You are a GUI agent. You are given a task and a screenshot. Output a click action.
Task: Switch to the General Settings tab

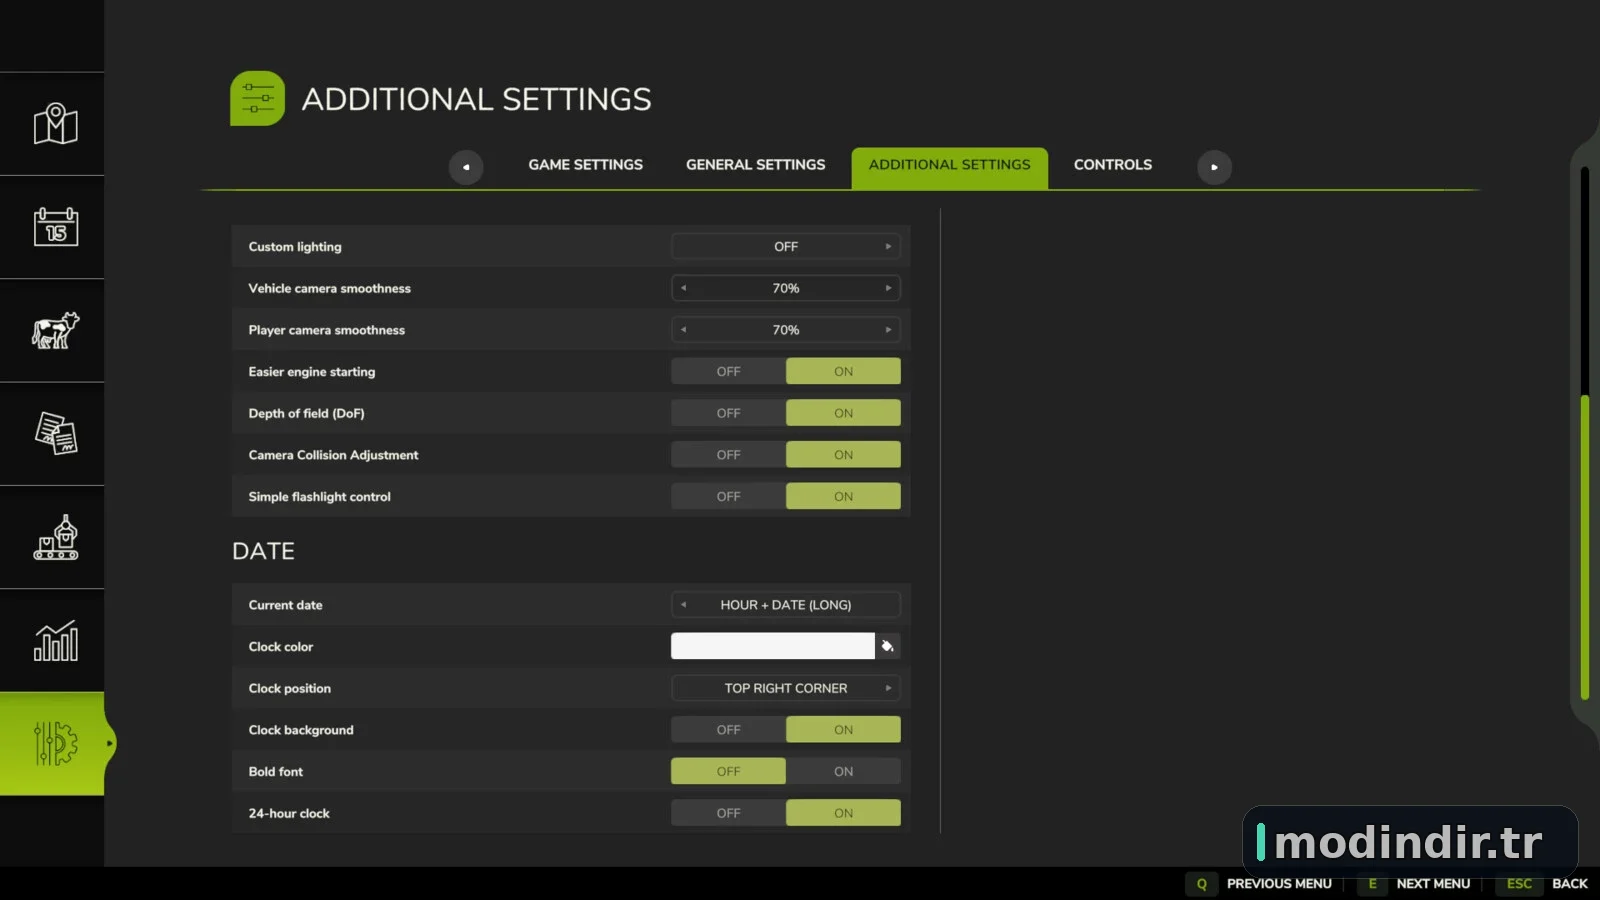click(x=756, y=165)
